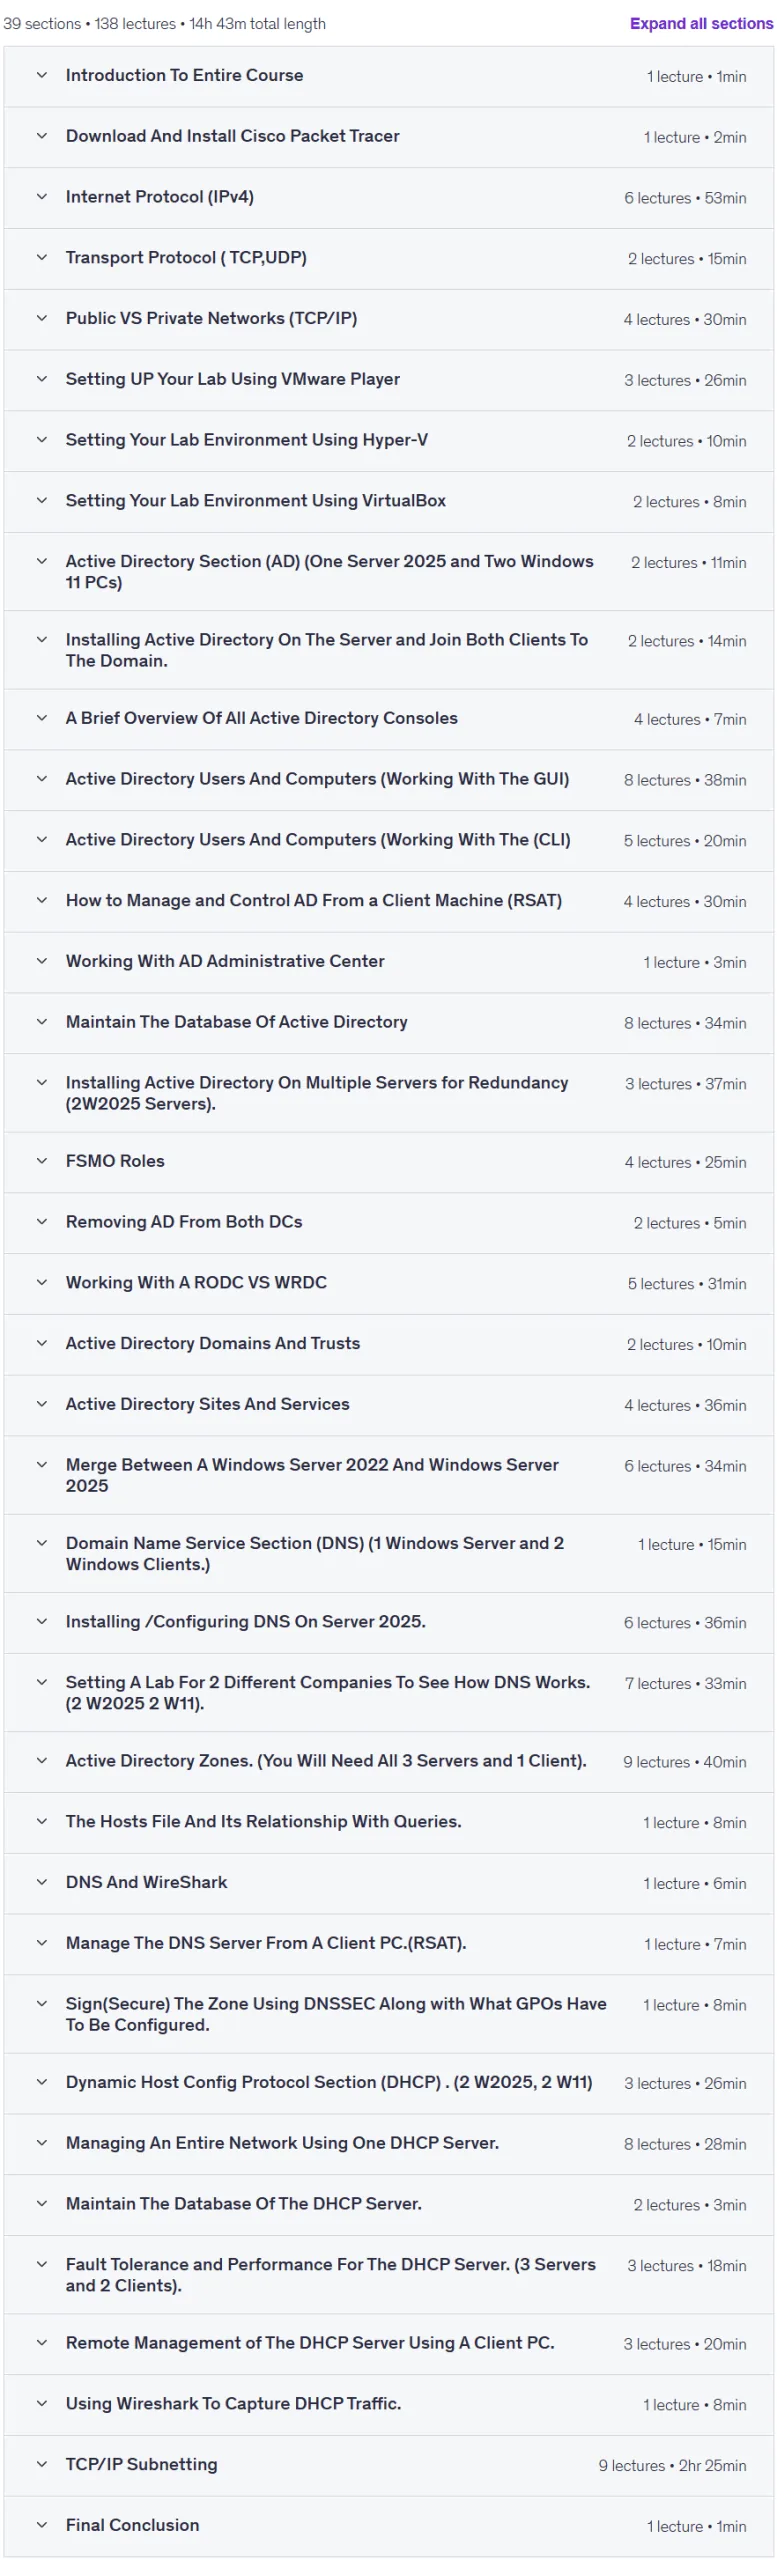
Task: Expand Maintain The Database Of Active Directory
Action: tap(388, 1022)
